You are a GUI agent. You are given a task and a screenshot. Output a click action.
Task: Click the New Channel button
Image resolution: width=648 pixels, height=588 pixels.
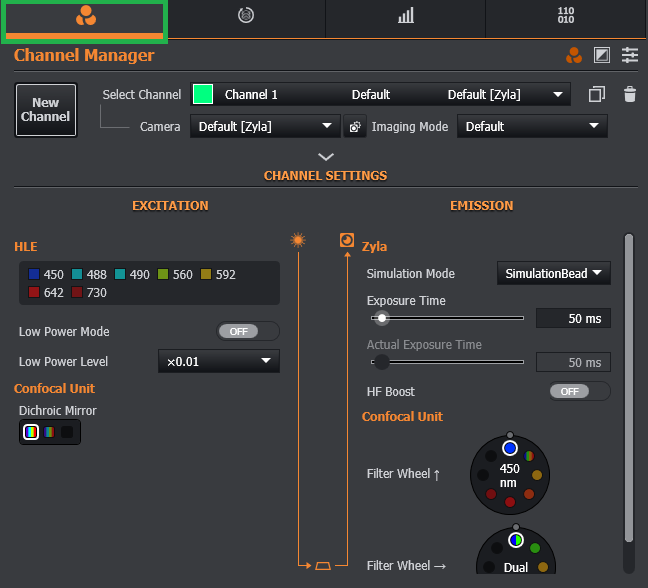pos(45,109)
